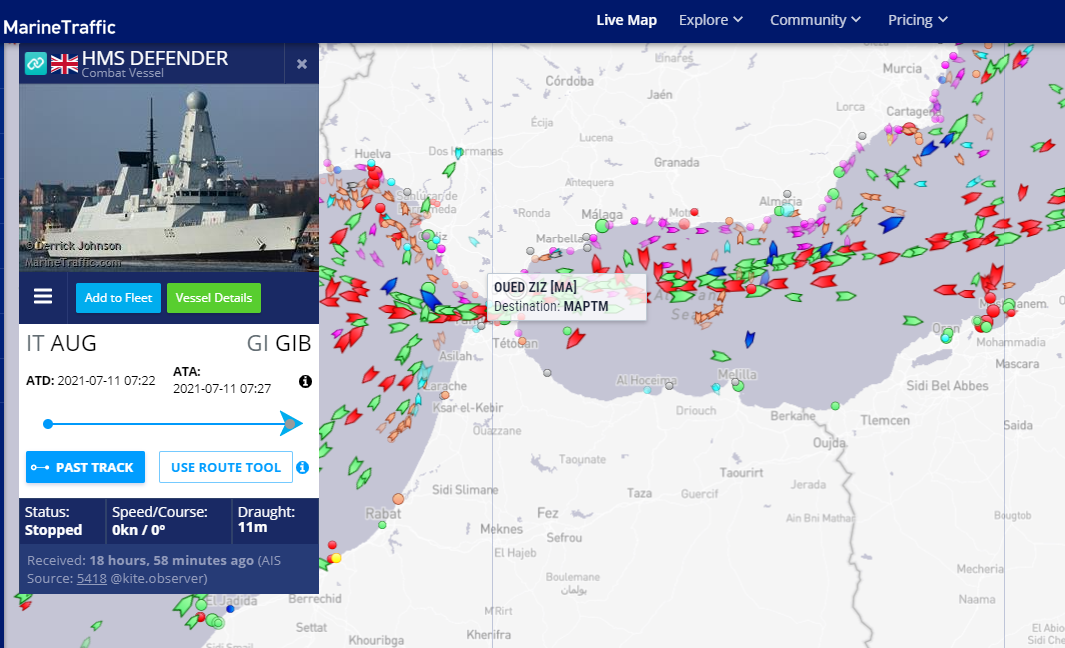Image resolution: width=1065 pixels, height=648 pixels.
Task: Open the Community dropdown
Action: tap(815, 20)
